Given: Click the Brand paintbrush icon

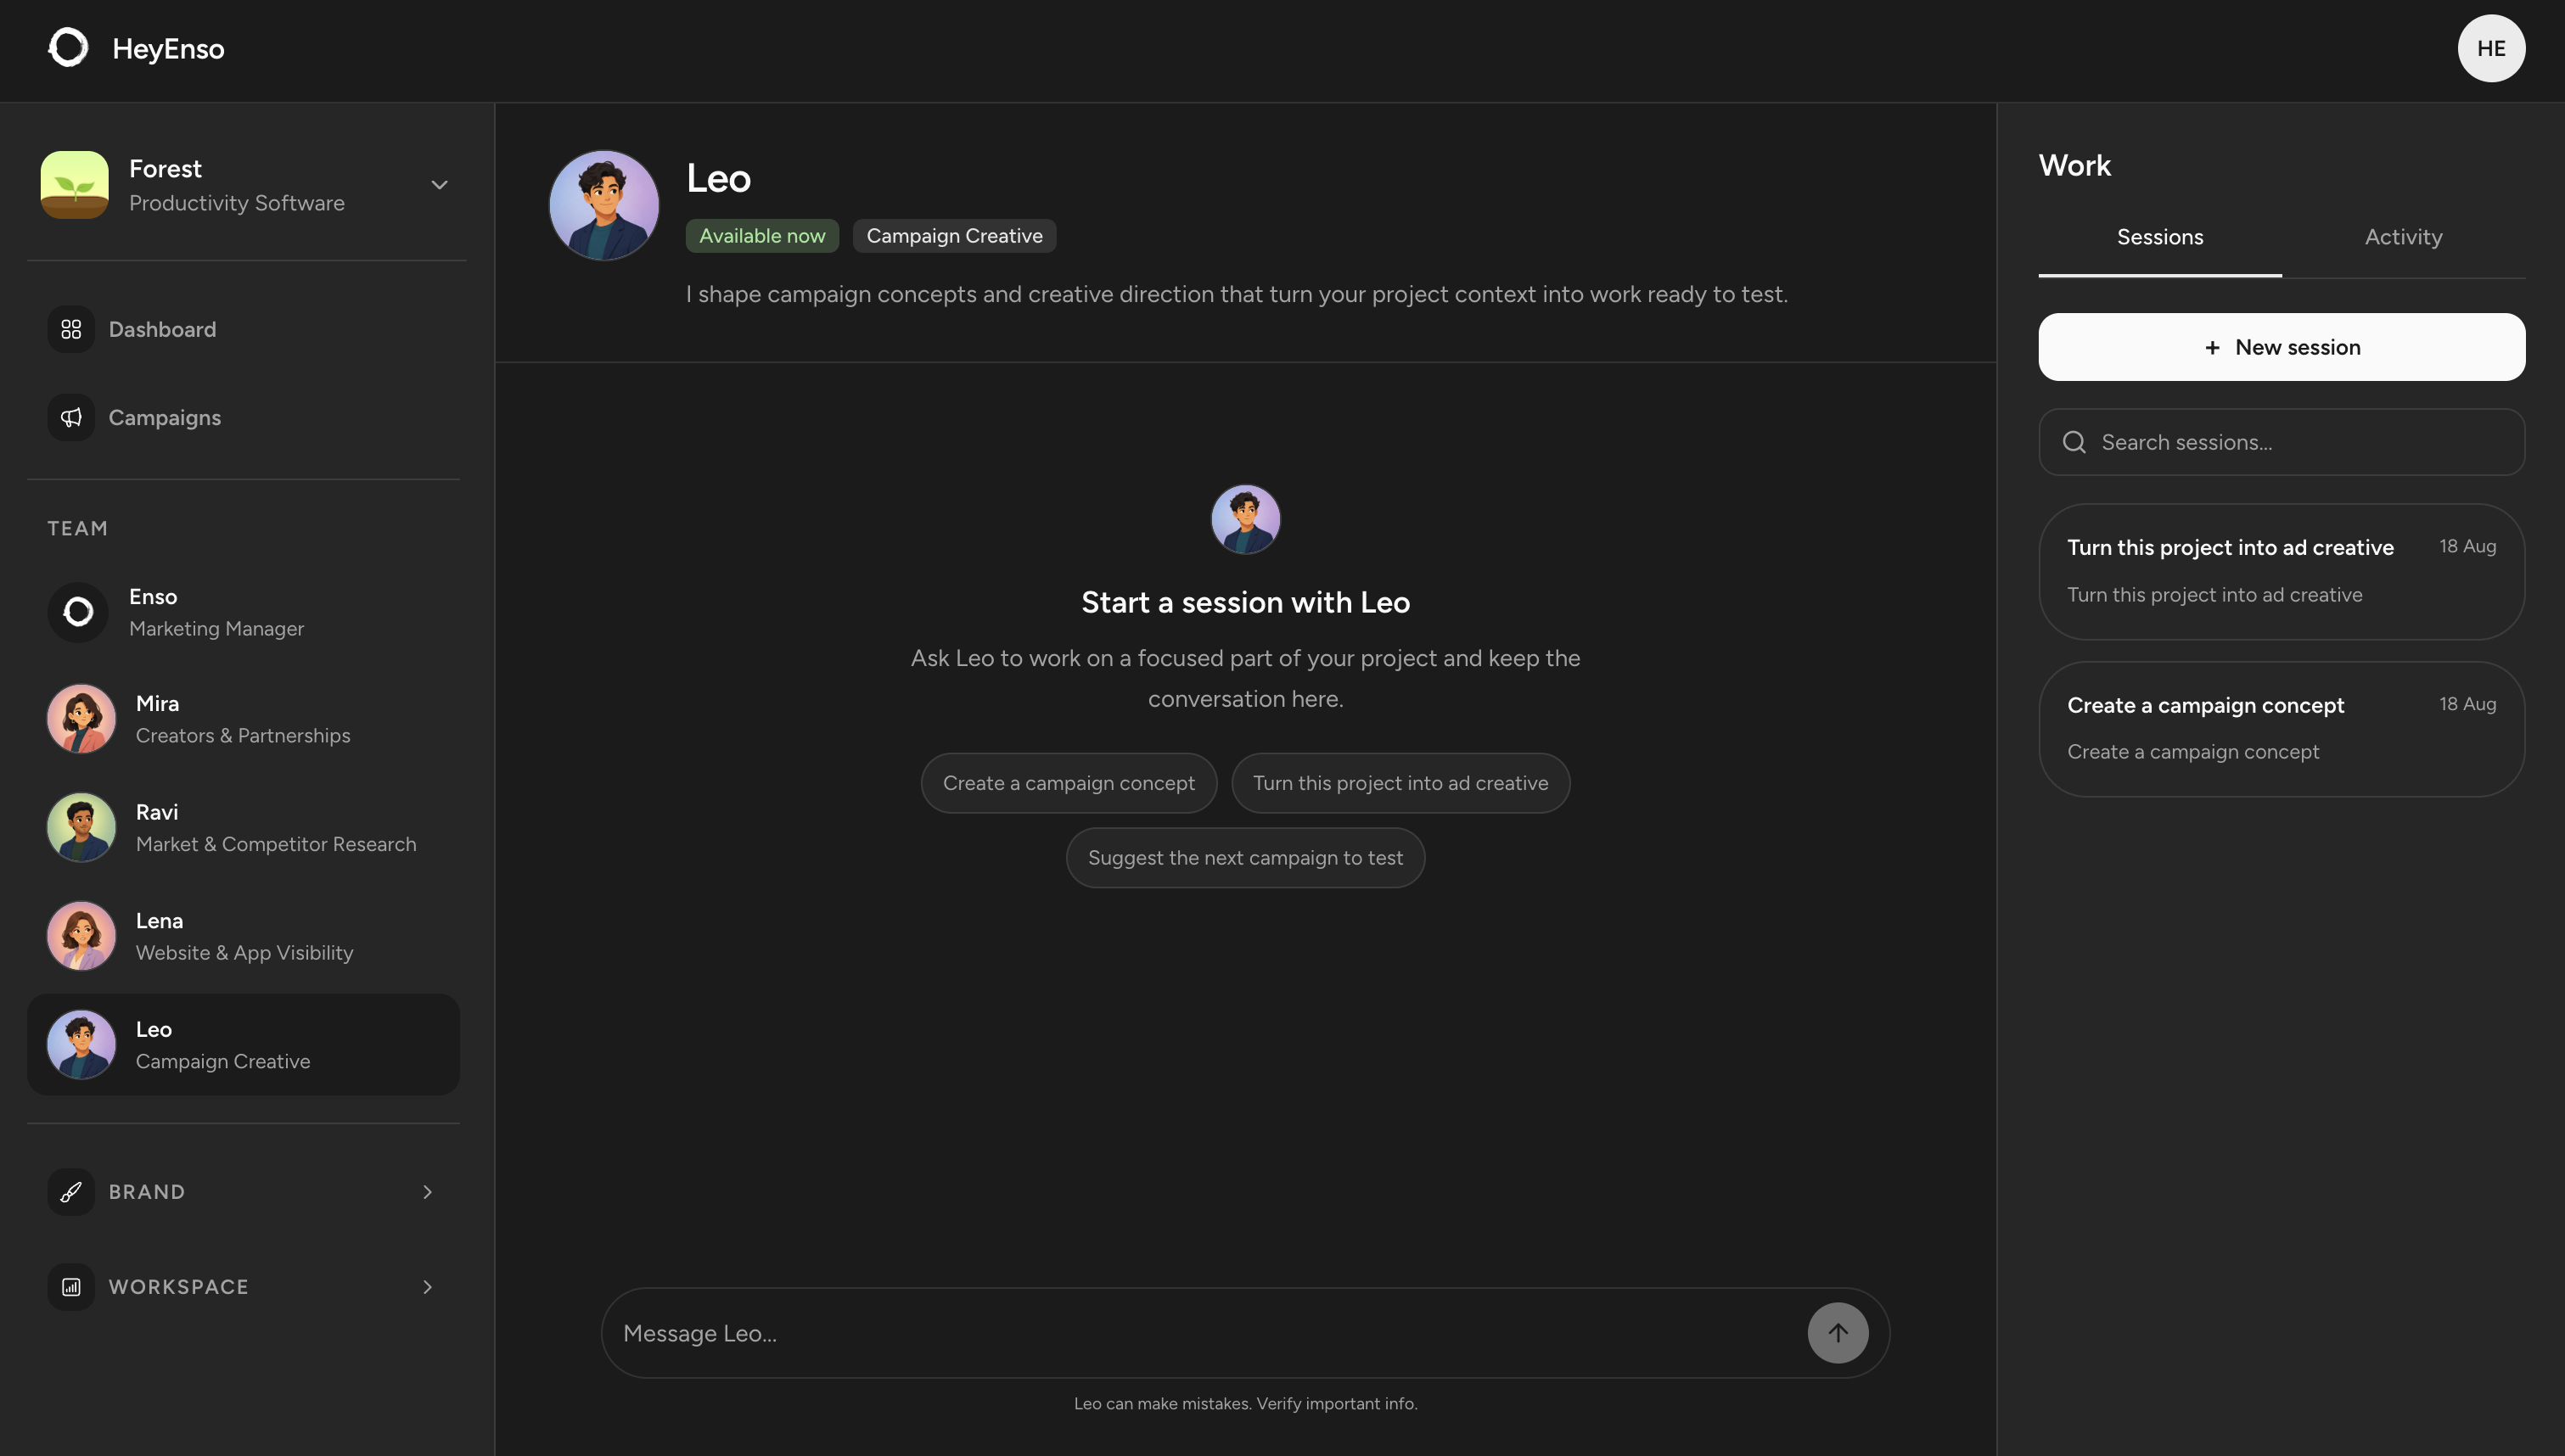Looking at the screenshot, I should click(71, 1192).
